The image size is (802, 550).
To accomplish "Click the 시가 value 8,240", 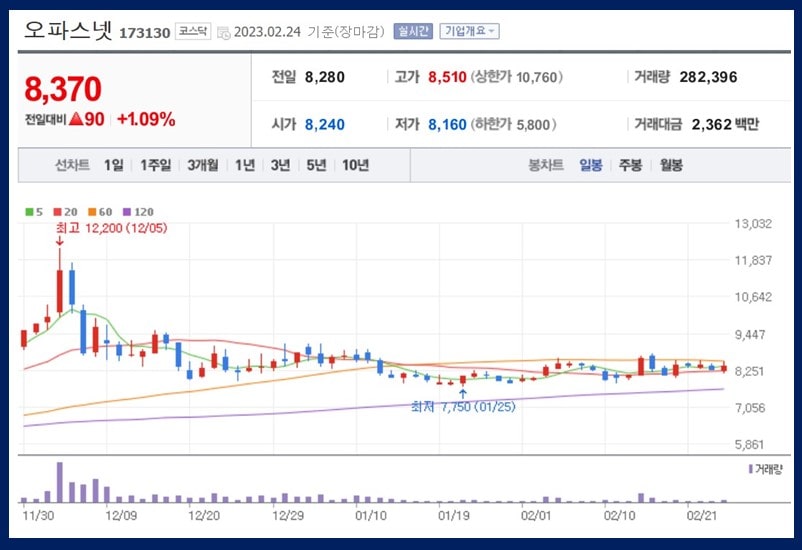I will [325, 124].
